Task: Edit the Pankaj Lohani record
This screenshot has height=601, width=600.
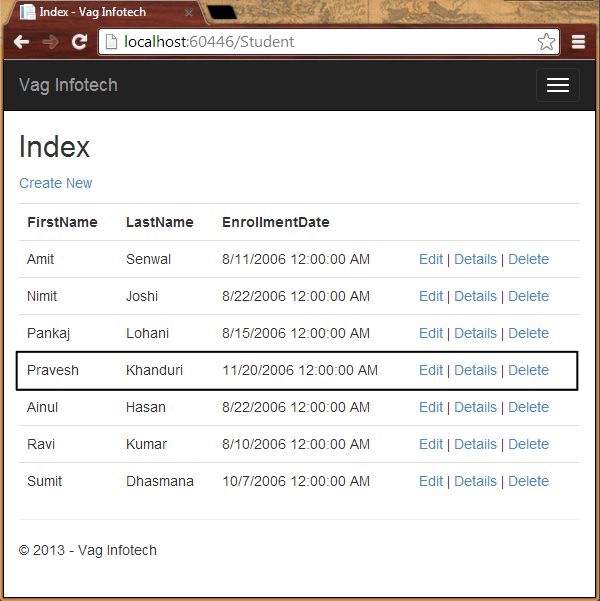Action: tap(431, 333)
